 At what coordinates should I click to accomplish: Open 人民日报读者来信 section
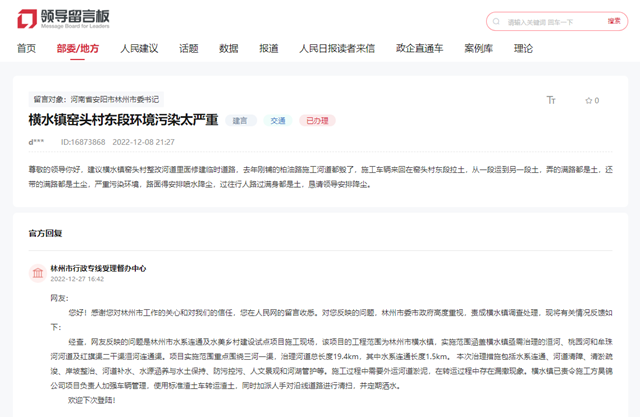337,48
